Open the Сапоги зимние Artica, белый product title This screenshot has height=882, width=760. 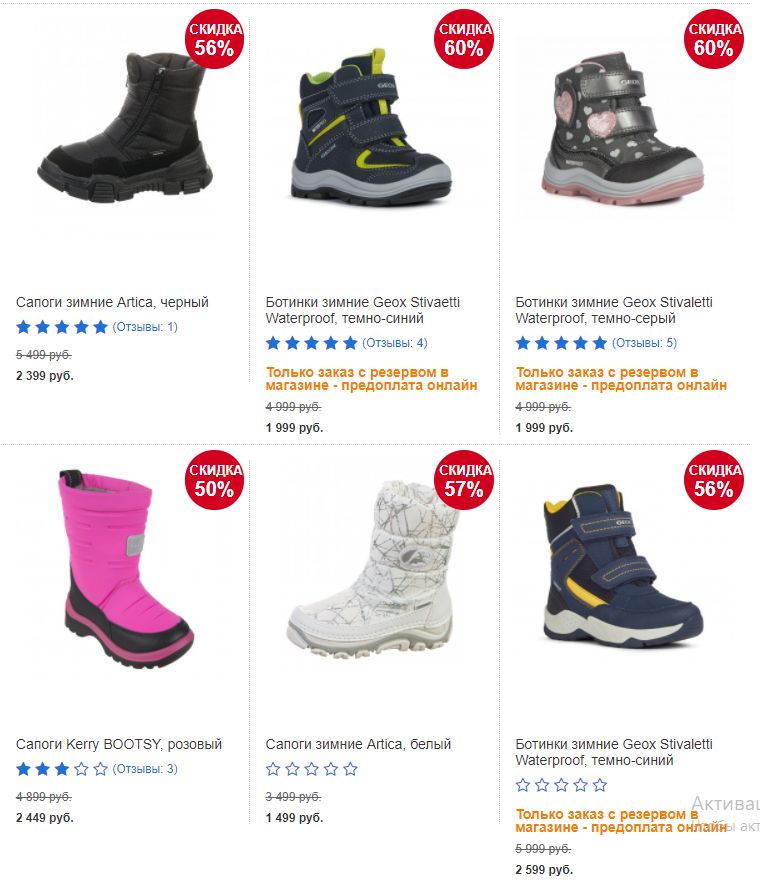click(358, 744)
